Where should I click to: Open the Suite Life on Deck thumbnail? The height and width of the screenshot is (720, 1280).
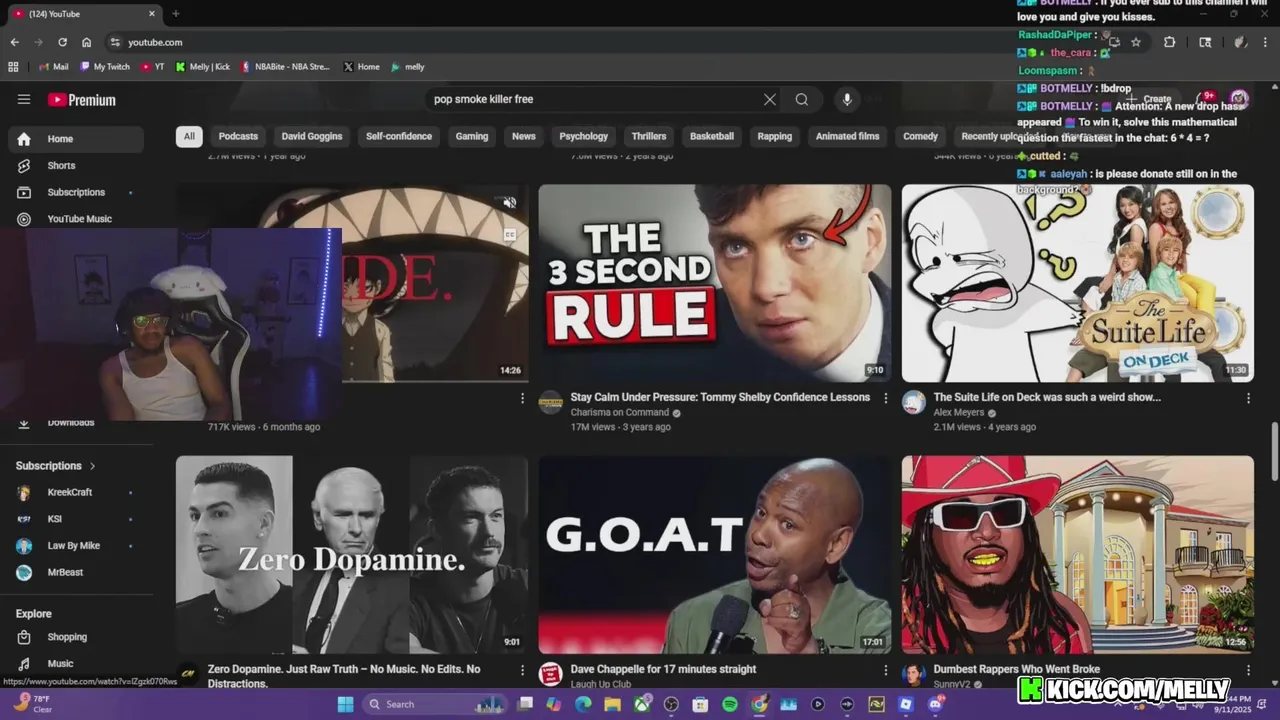pos(1077,283)
